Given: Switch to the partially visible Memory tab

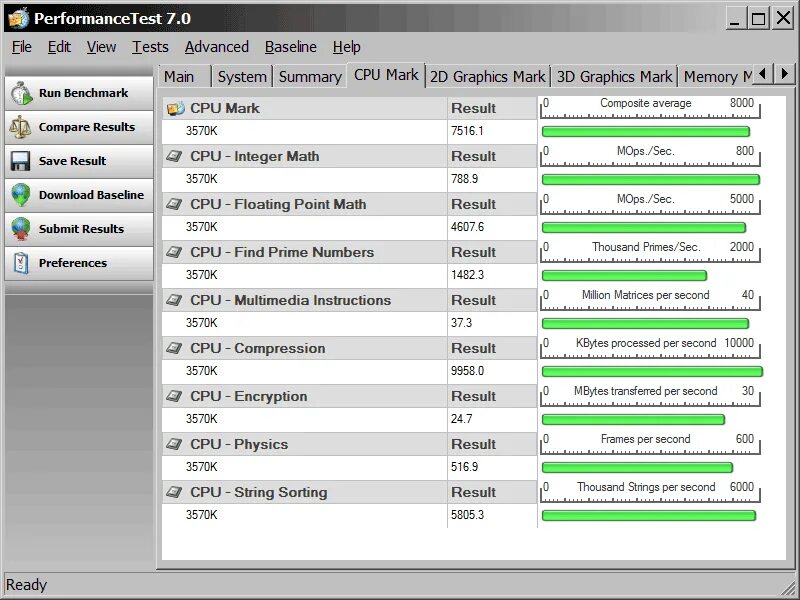Looking at the screenshot, I should pos(716,77).
